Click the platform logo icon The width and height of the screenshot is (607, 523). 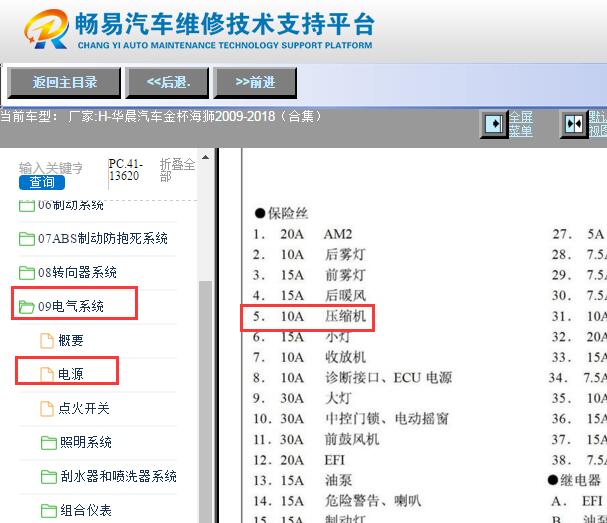[46, 29]
